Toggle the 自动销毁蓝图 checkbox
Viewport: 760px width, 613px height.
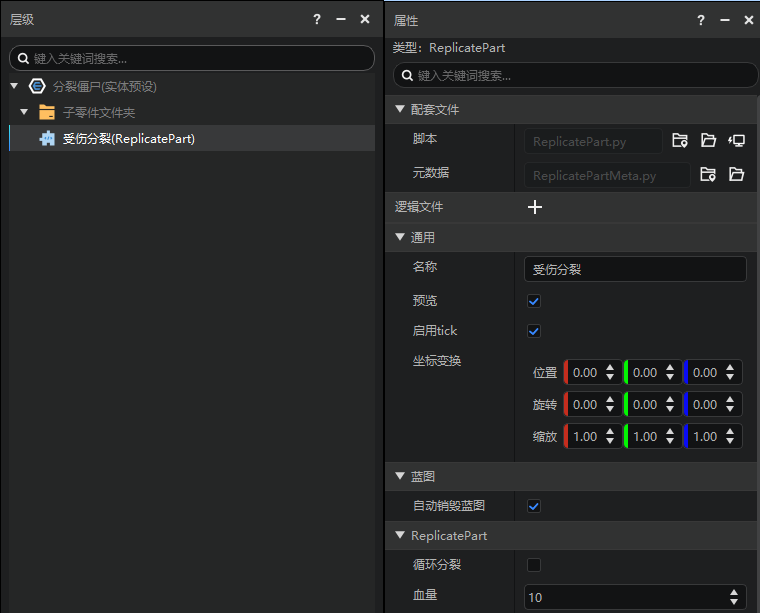[534, 506]
